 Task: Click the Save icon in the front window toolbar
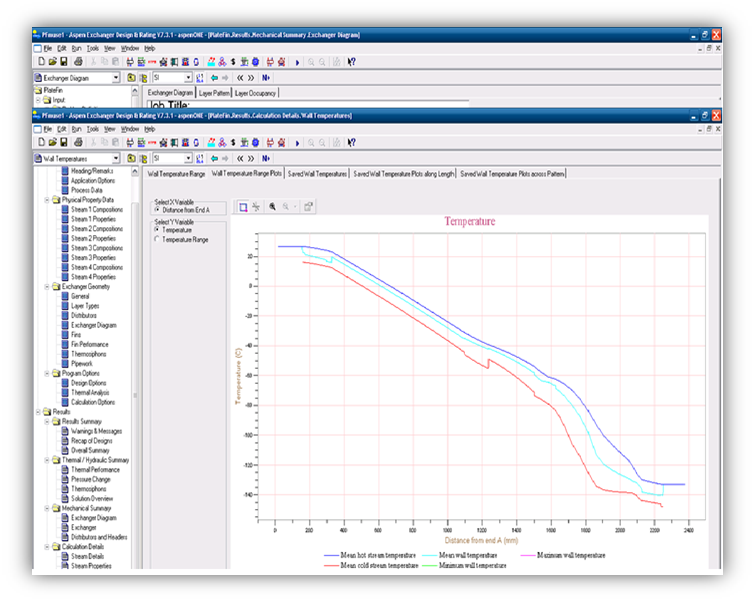click(x=63, y=143)
